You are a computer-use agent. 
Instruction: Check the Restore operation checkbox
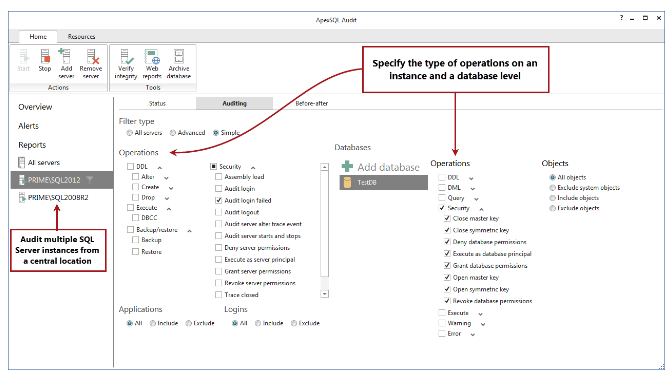pos(135,252)
